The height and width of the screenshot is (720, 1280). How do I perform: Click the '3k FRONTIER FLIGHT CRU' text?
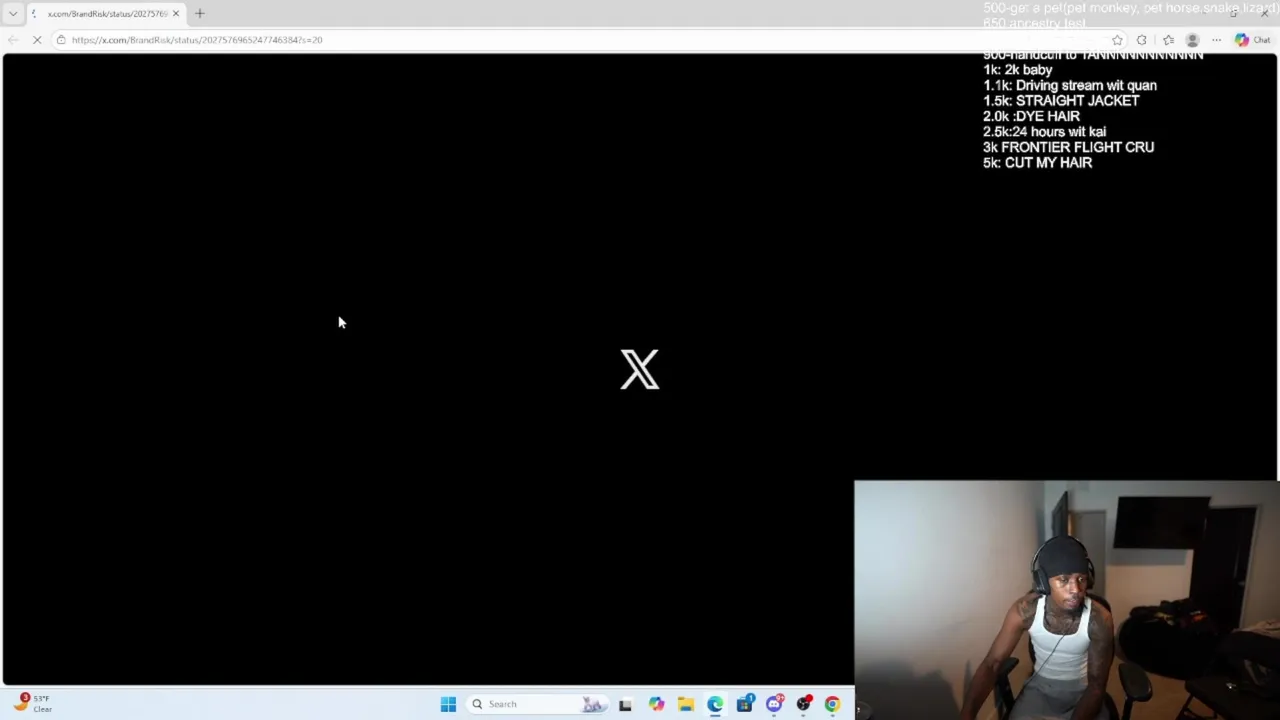1068,147
